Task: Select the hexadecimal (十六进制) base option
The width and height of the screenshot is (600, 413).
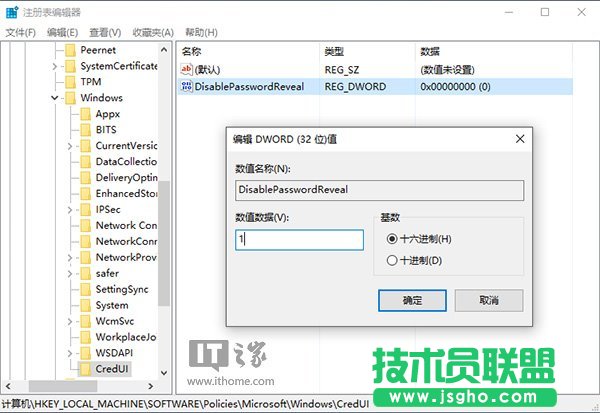Action: 391,239
